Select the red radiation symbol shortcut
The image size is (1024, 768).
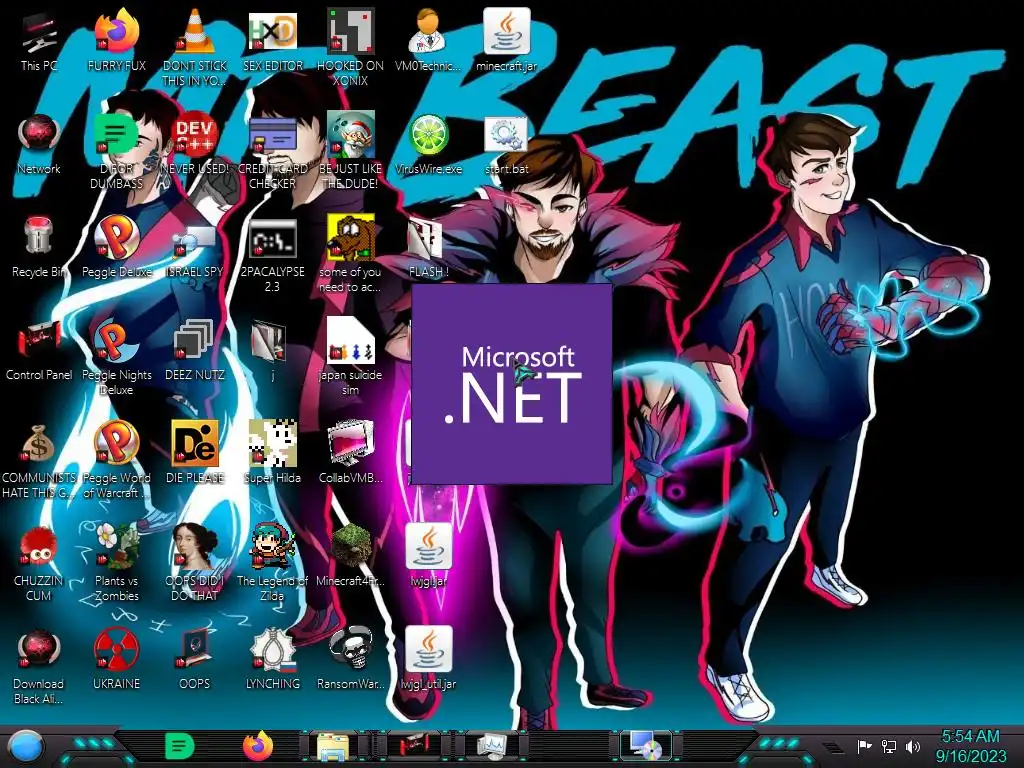[116, 660]
